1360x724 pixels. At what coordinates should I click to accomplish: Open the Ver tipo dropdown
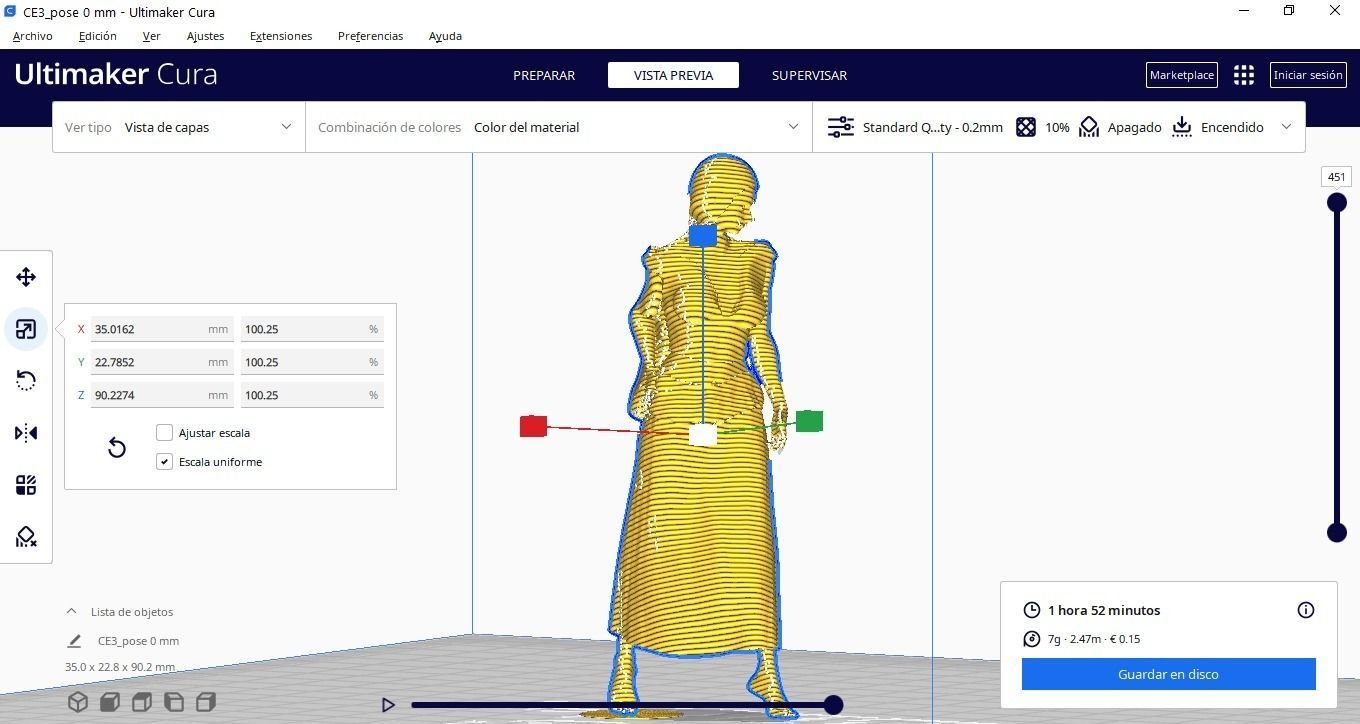tap(179, 127)
